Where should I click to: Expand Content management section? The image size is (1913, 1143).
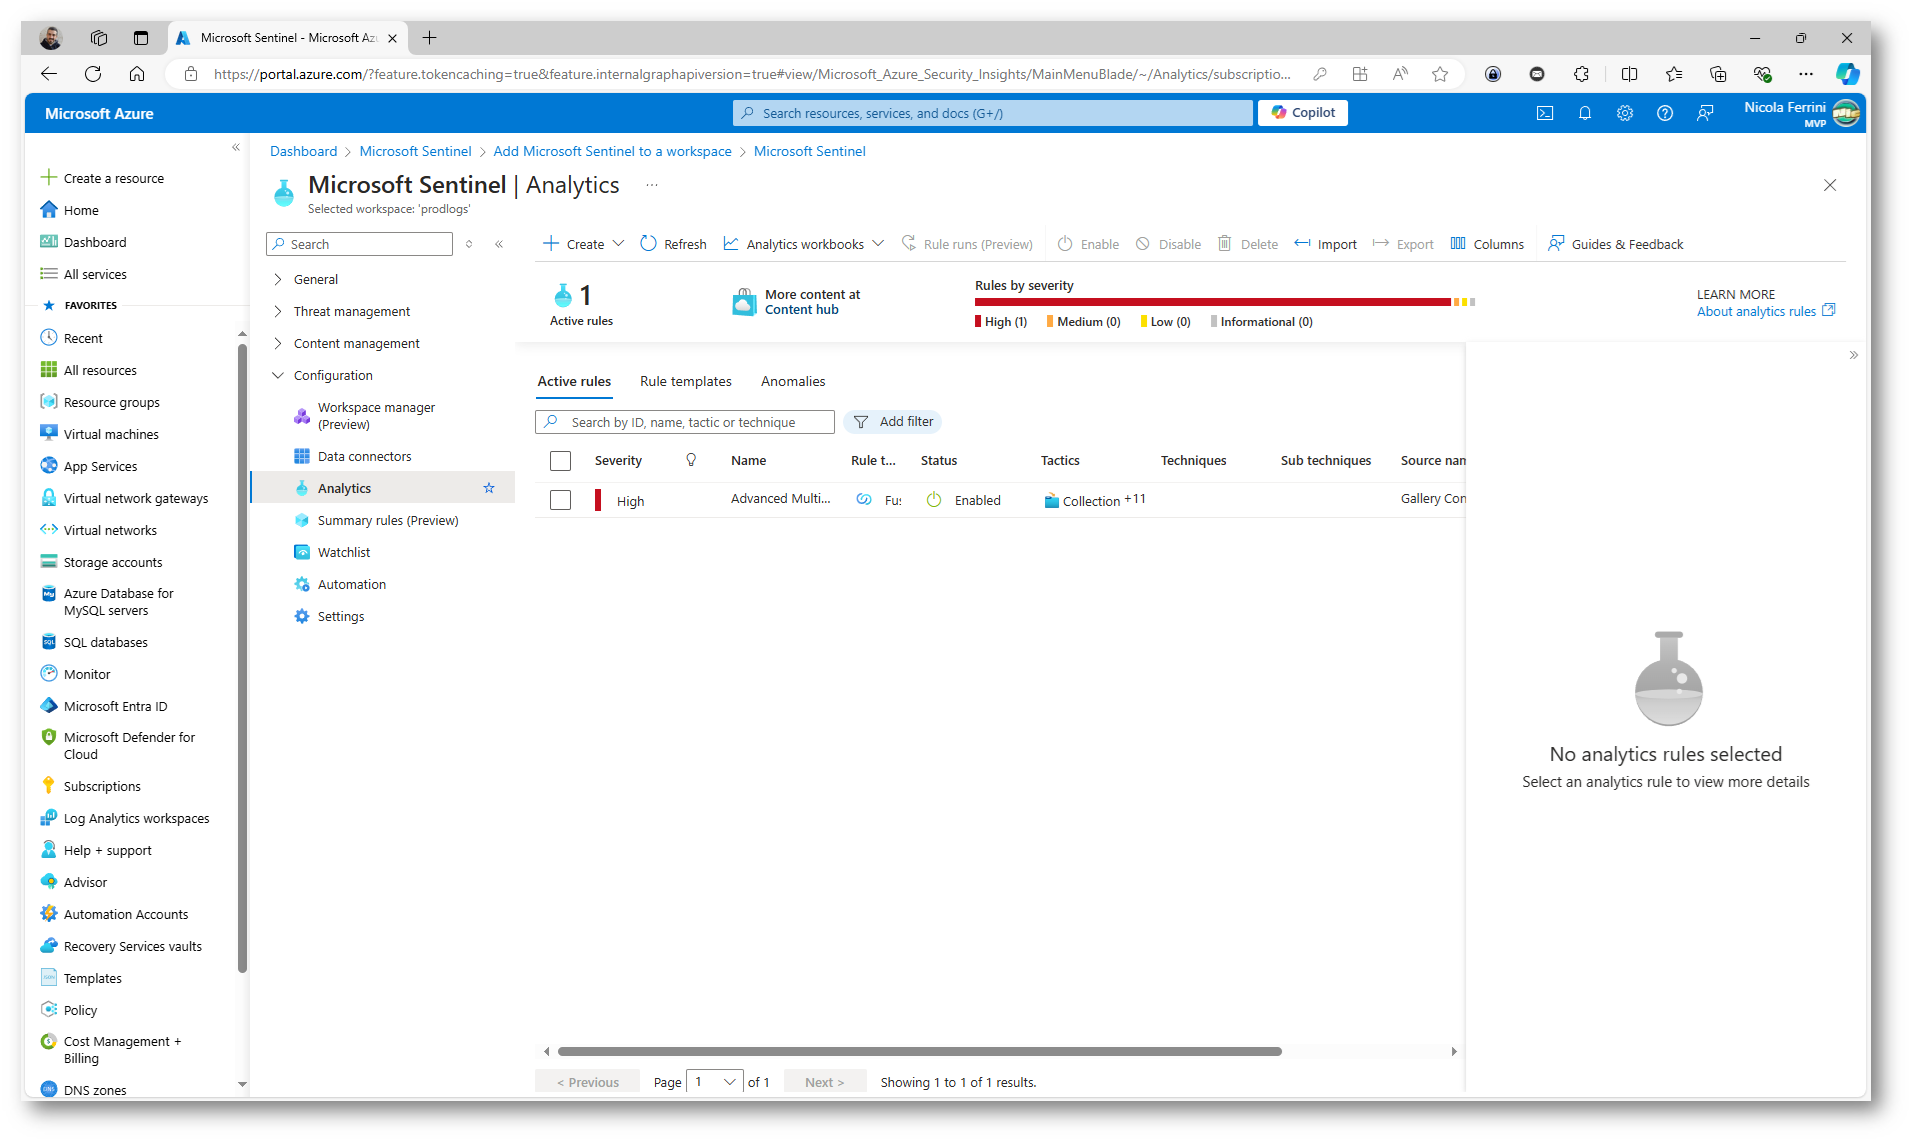click(x=356, y=343)
